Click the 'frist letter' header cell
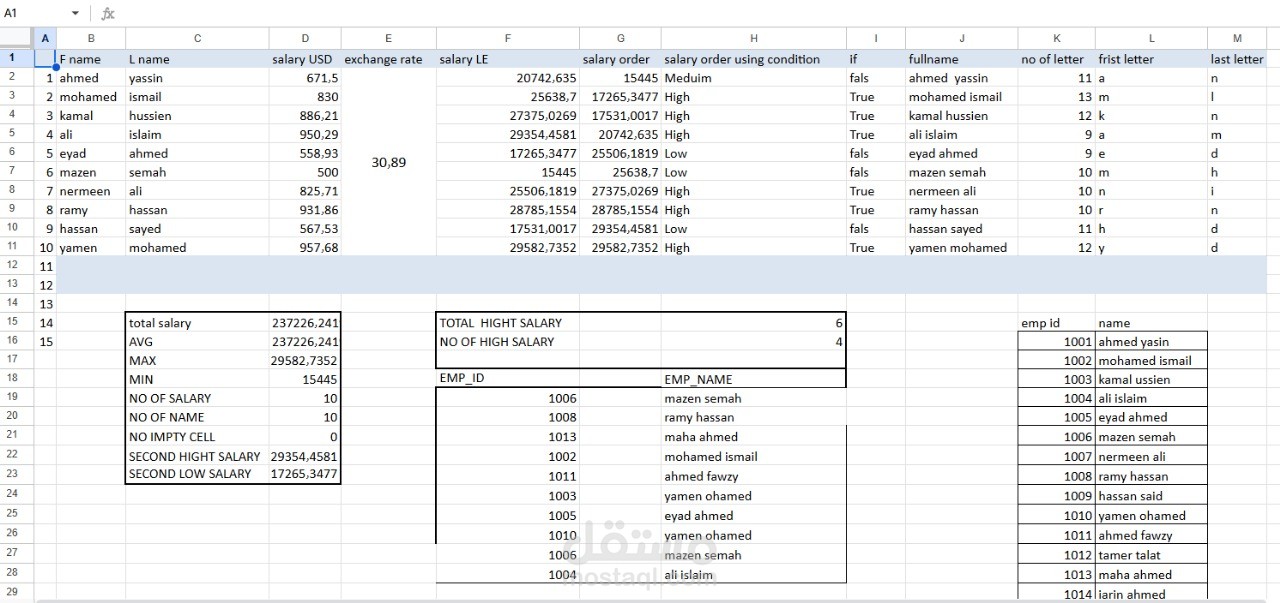1280x603 pixels. tap(1151, 59)
